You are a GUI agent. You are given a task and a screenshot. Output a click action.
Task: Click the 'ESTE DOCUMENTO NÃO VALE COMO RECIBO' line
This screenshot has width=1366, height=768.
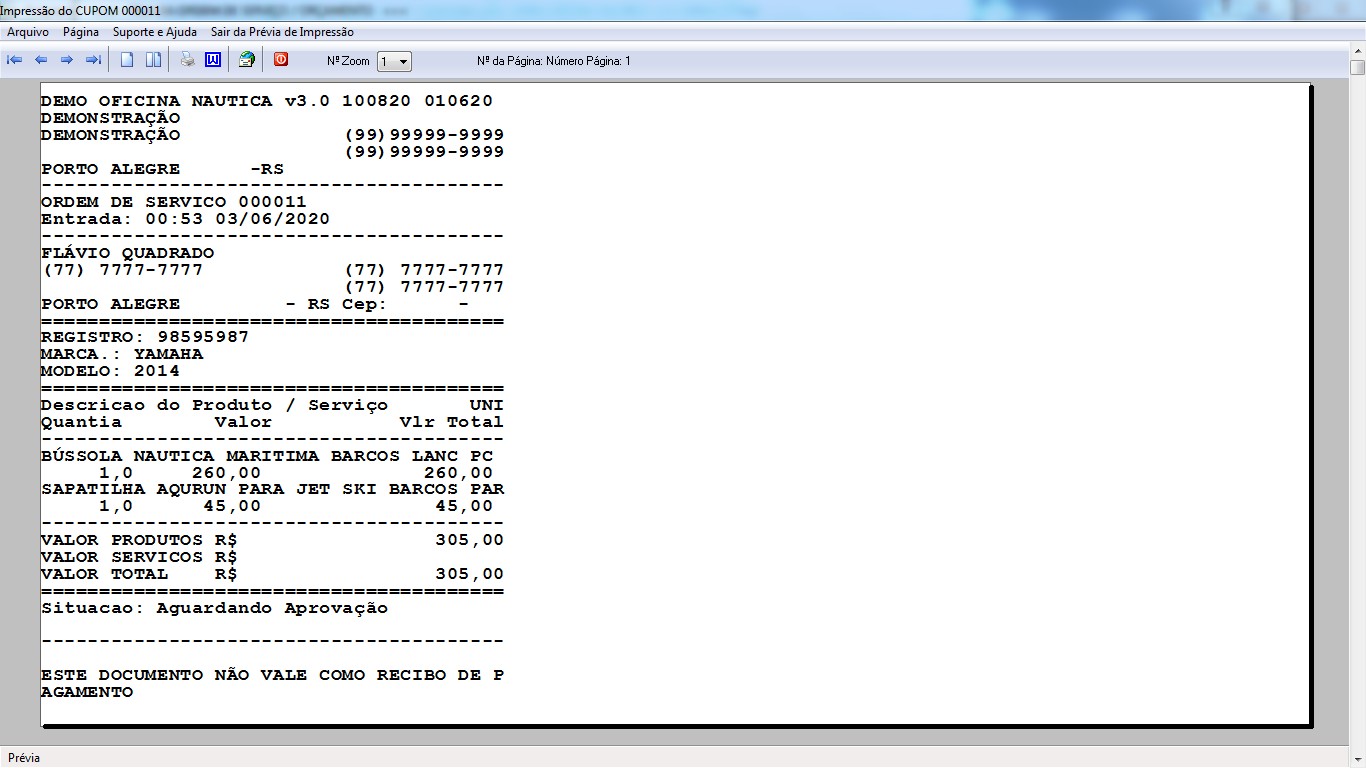click(x=272, y=675)
